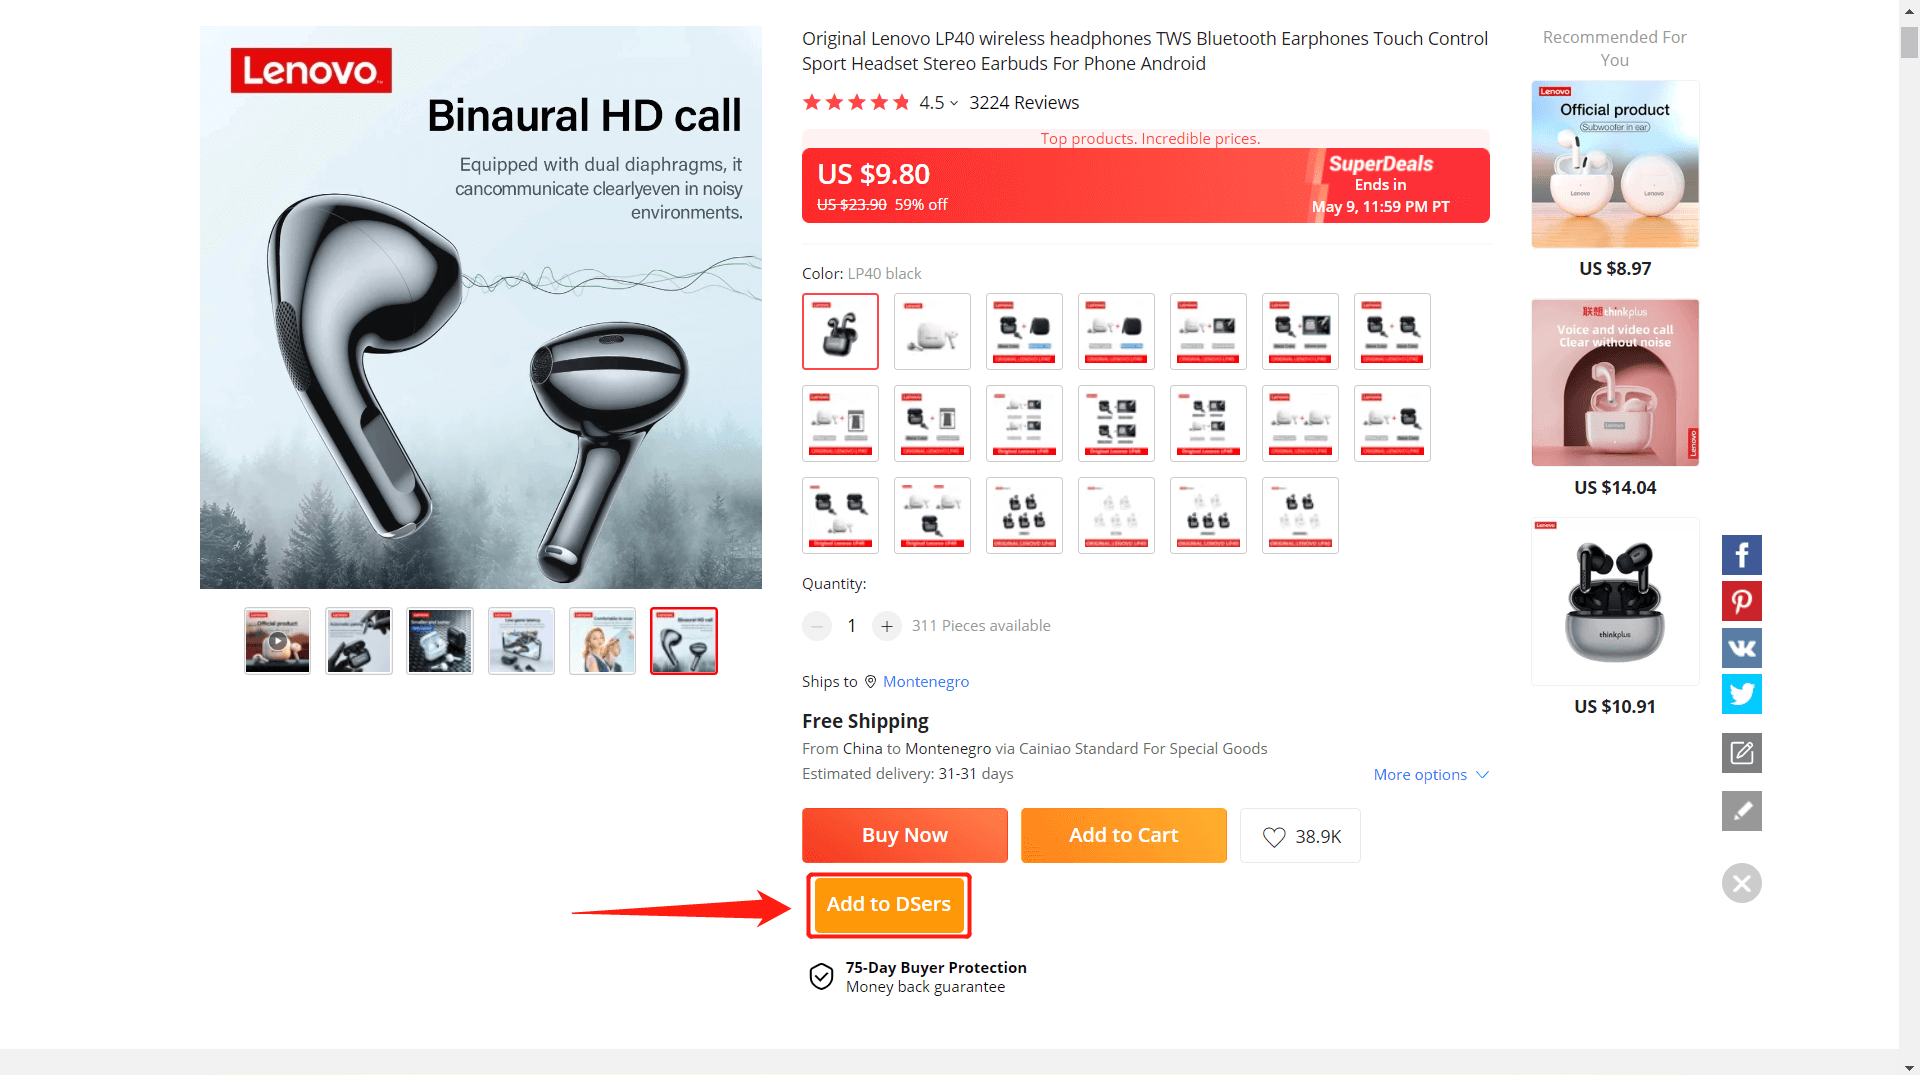Share on Twitter bird icon
The width and height of the screenshot is (1920, 1075).
[1741, 694]
